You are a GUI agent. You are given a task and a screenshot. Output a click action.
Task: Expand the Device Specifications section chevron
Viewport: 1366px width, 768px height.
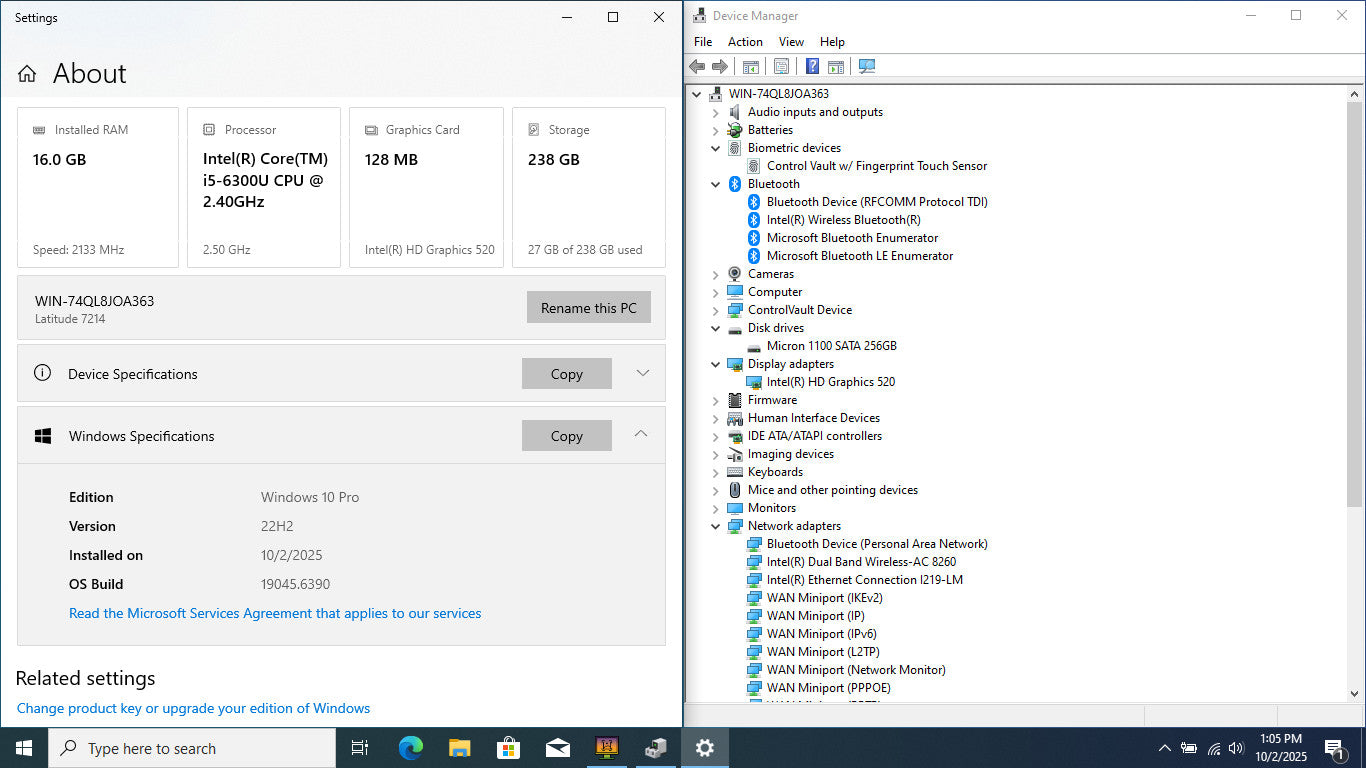pos(642,373)
